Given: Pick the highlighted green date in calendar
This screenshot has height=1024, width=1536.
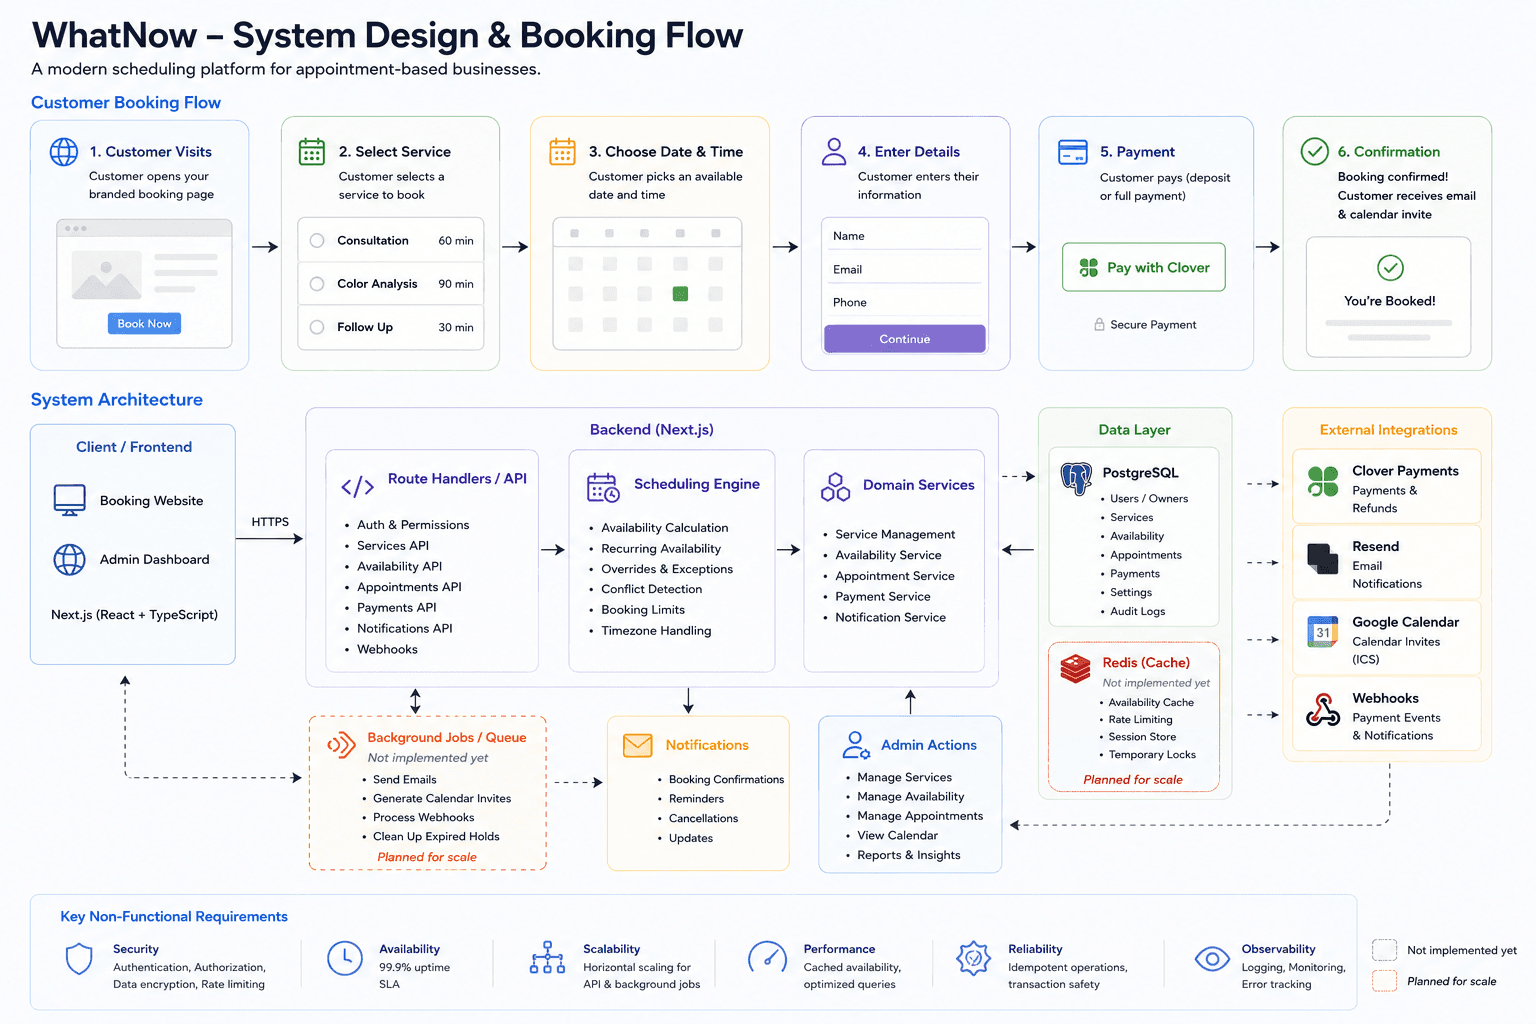Looking at the screenshot, I should coord(680,294).
